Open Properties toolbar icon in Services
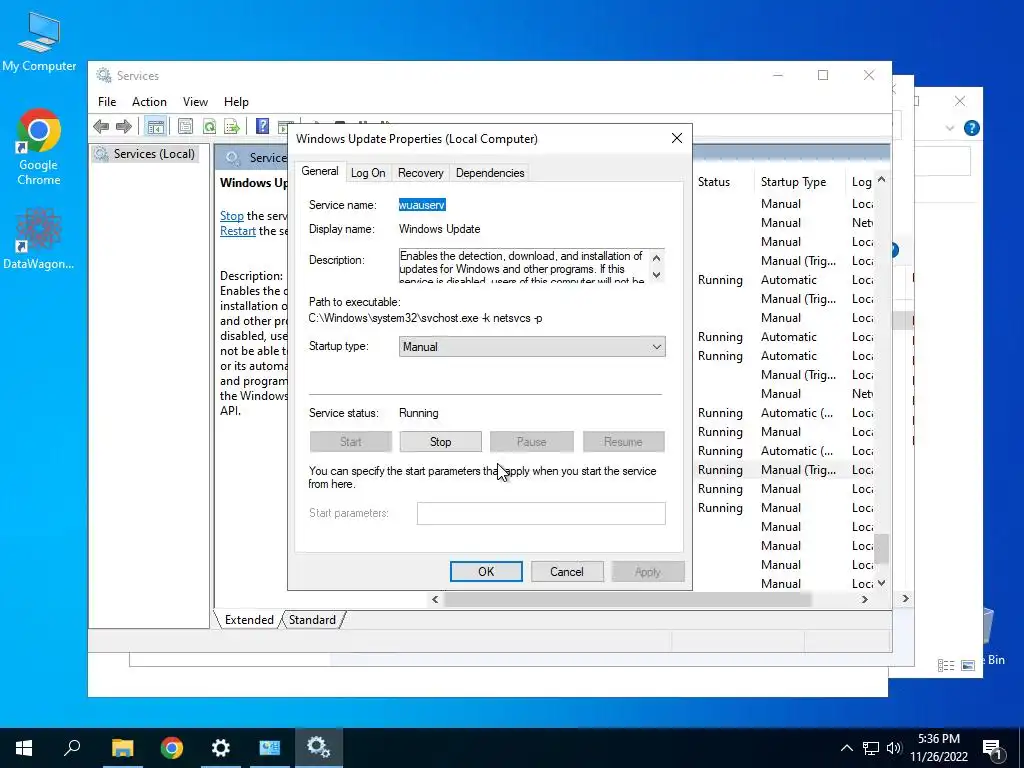The height and width of the screenshot is (768, 1024). (x=185, y=126)
